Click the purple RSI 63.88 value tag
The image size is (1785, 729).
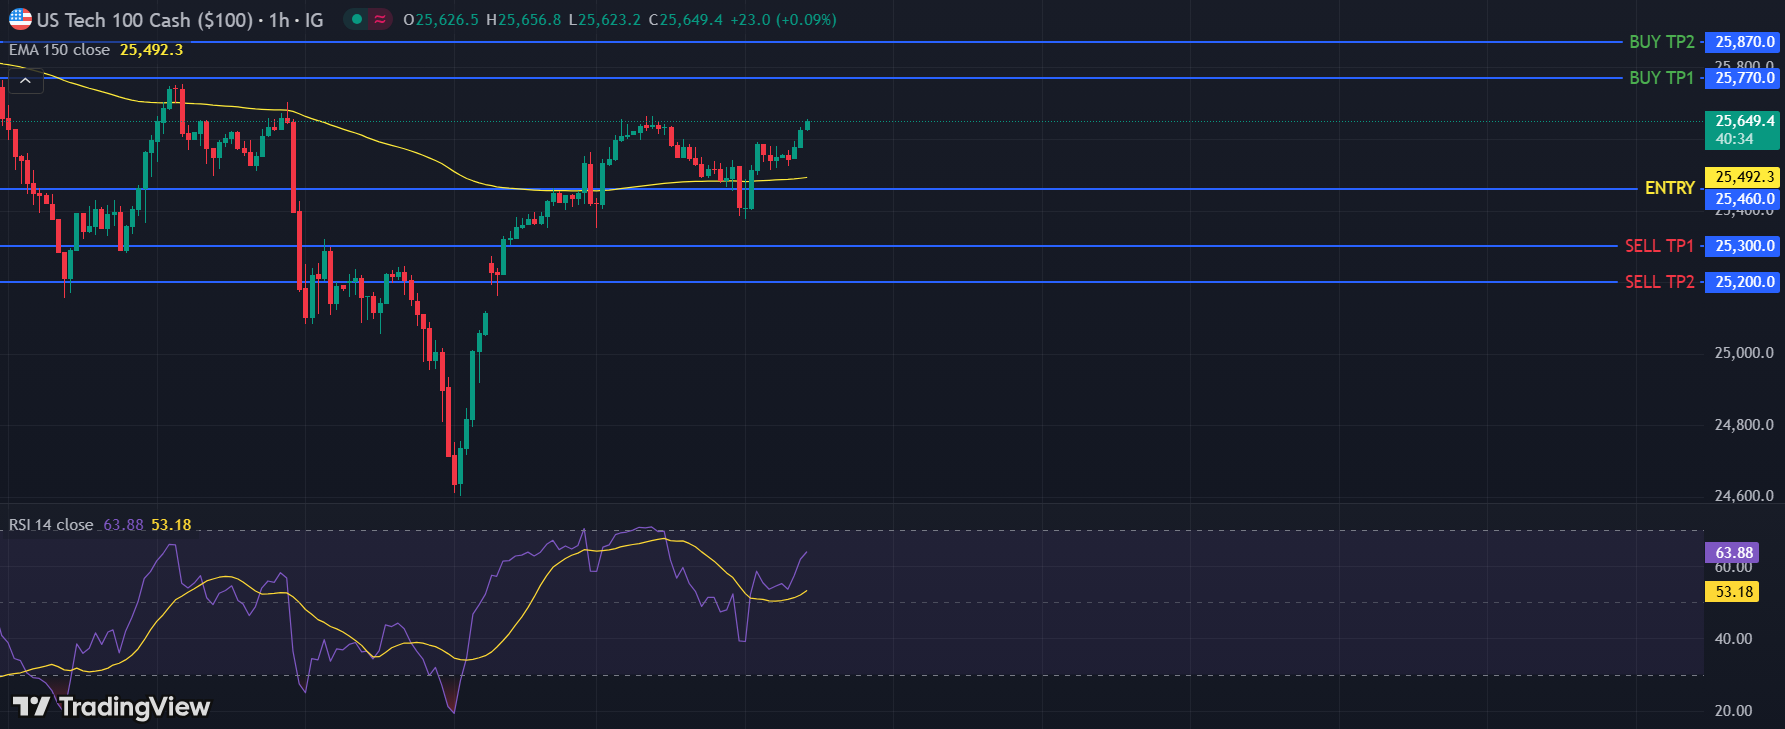tap(1734, 553)
